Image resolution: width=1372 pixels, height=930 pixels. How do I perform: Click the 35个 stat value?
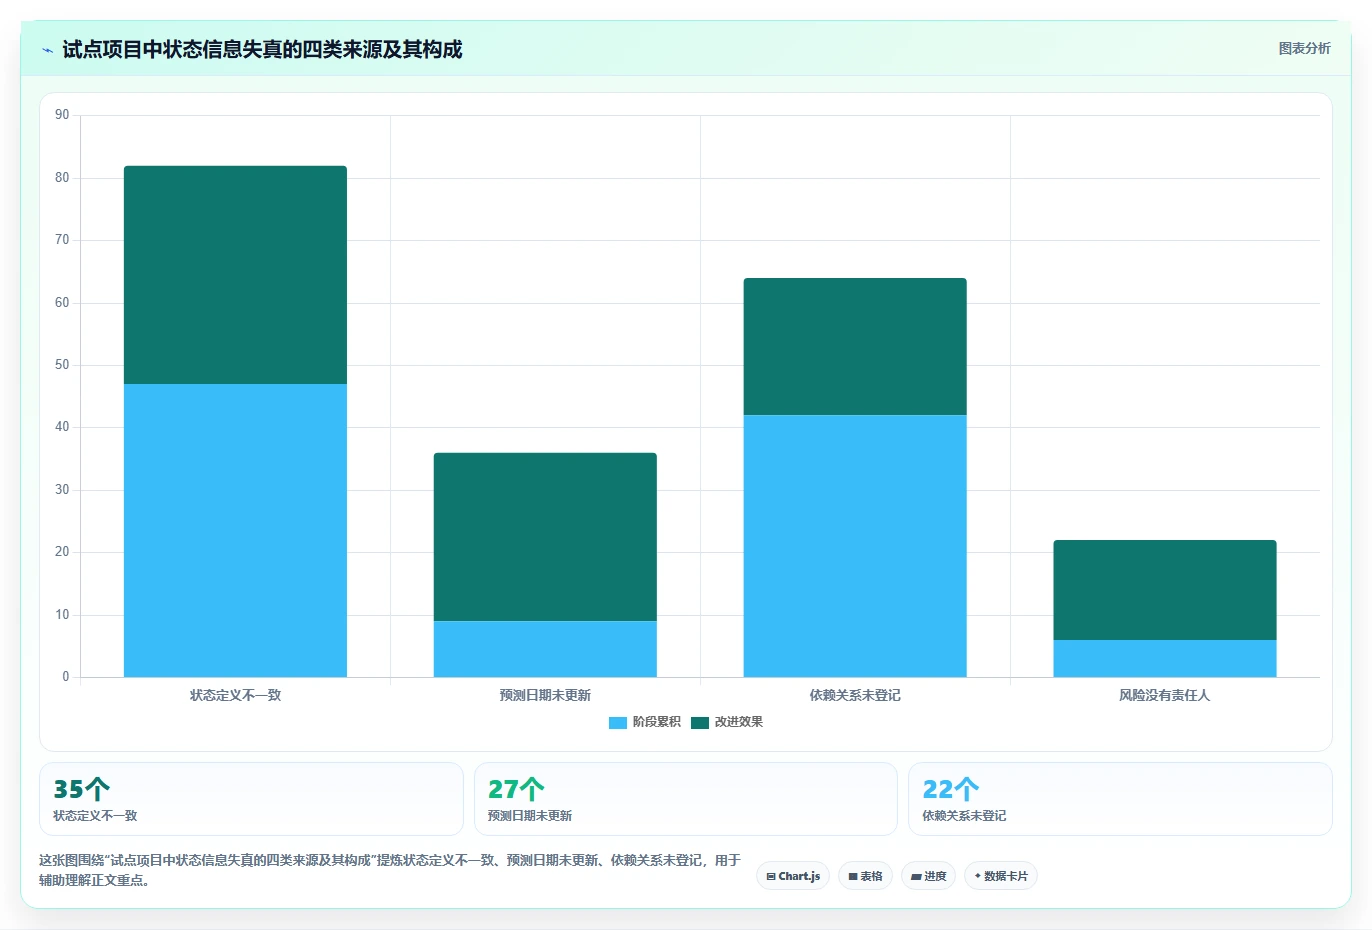[x=82, y=789]
